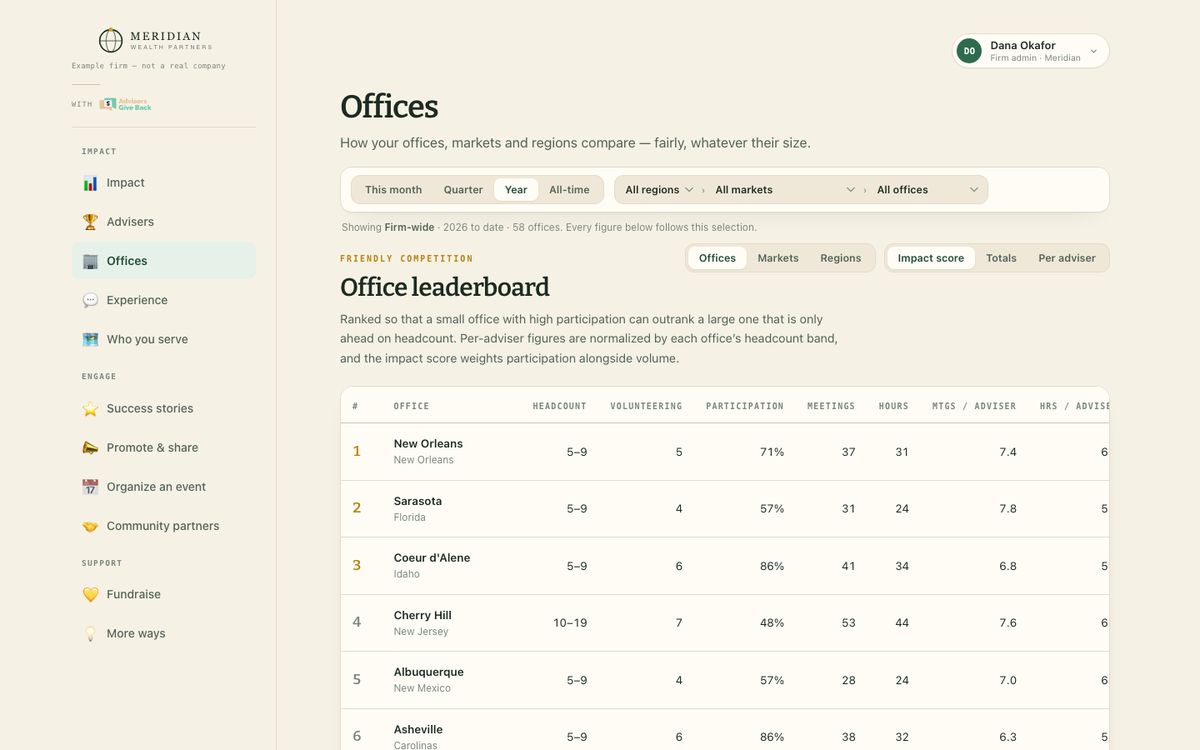Sort by the Meetings column header
The width and height of the screenshot is (1200, 750).
pos(831,406)
